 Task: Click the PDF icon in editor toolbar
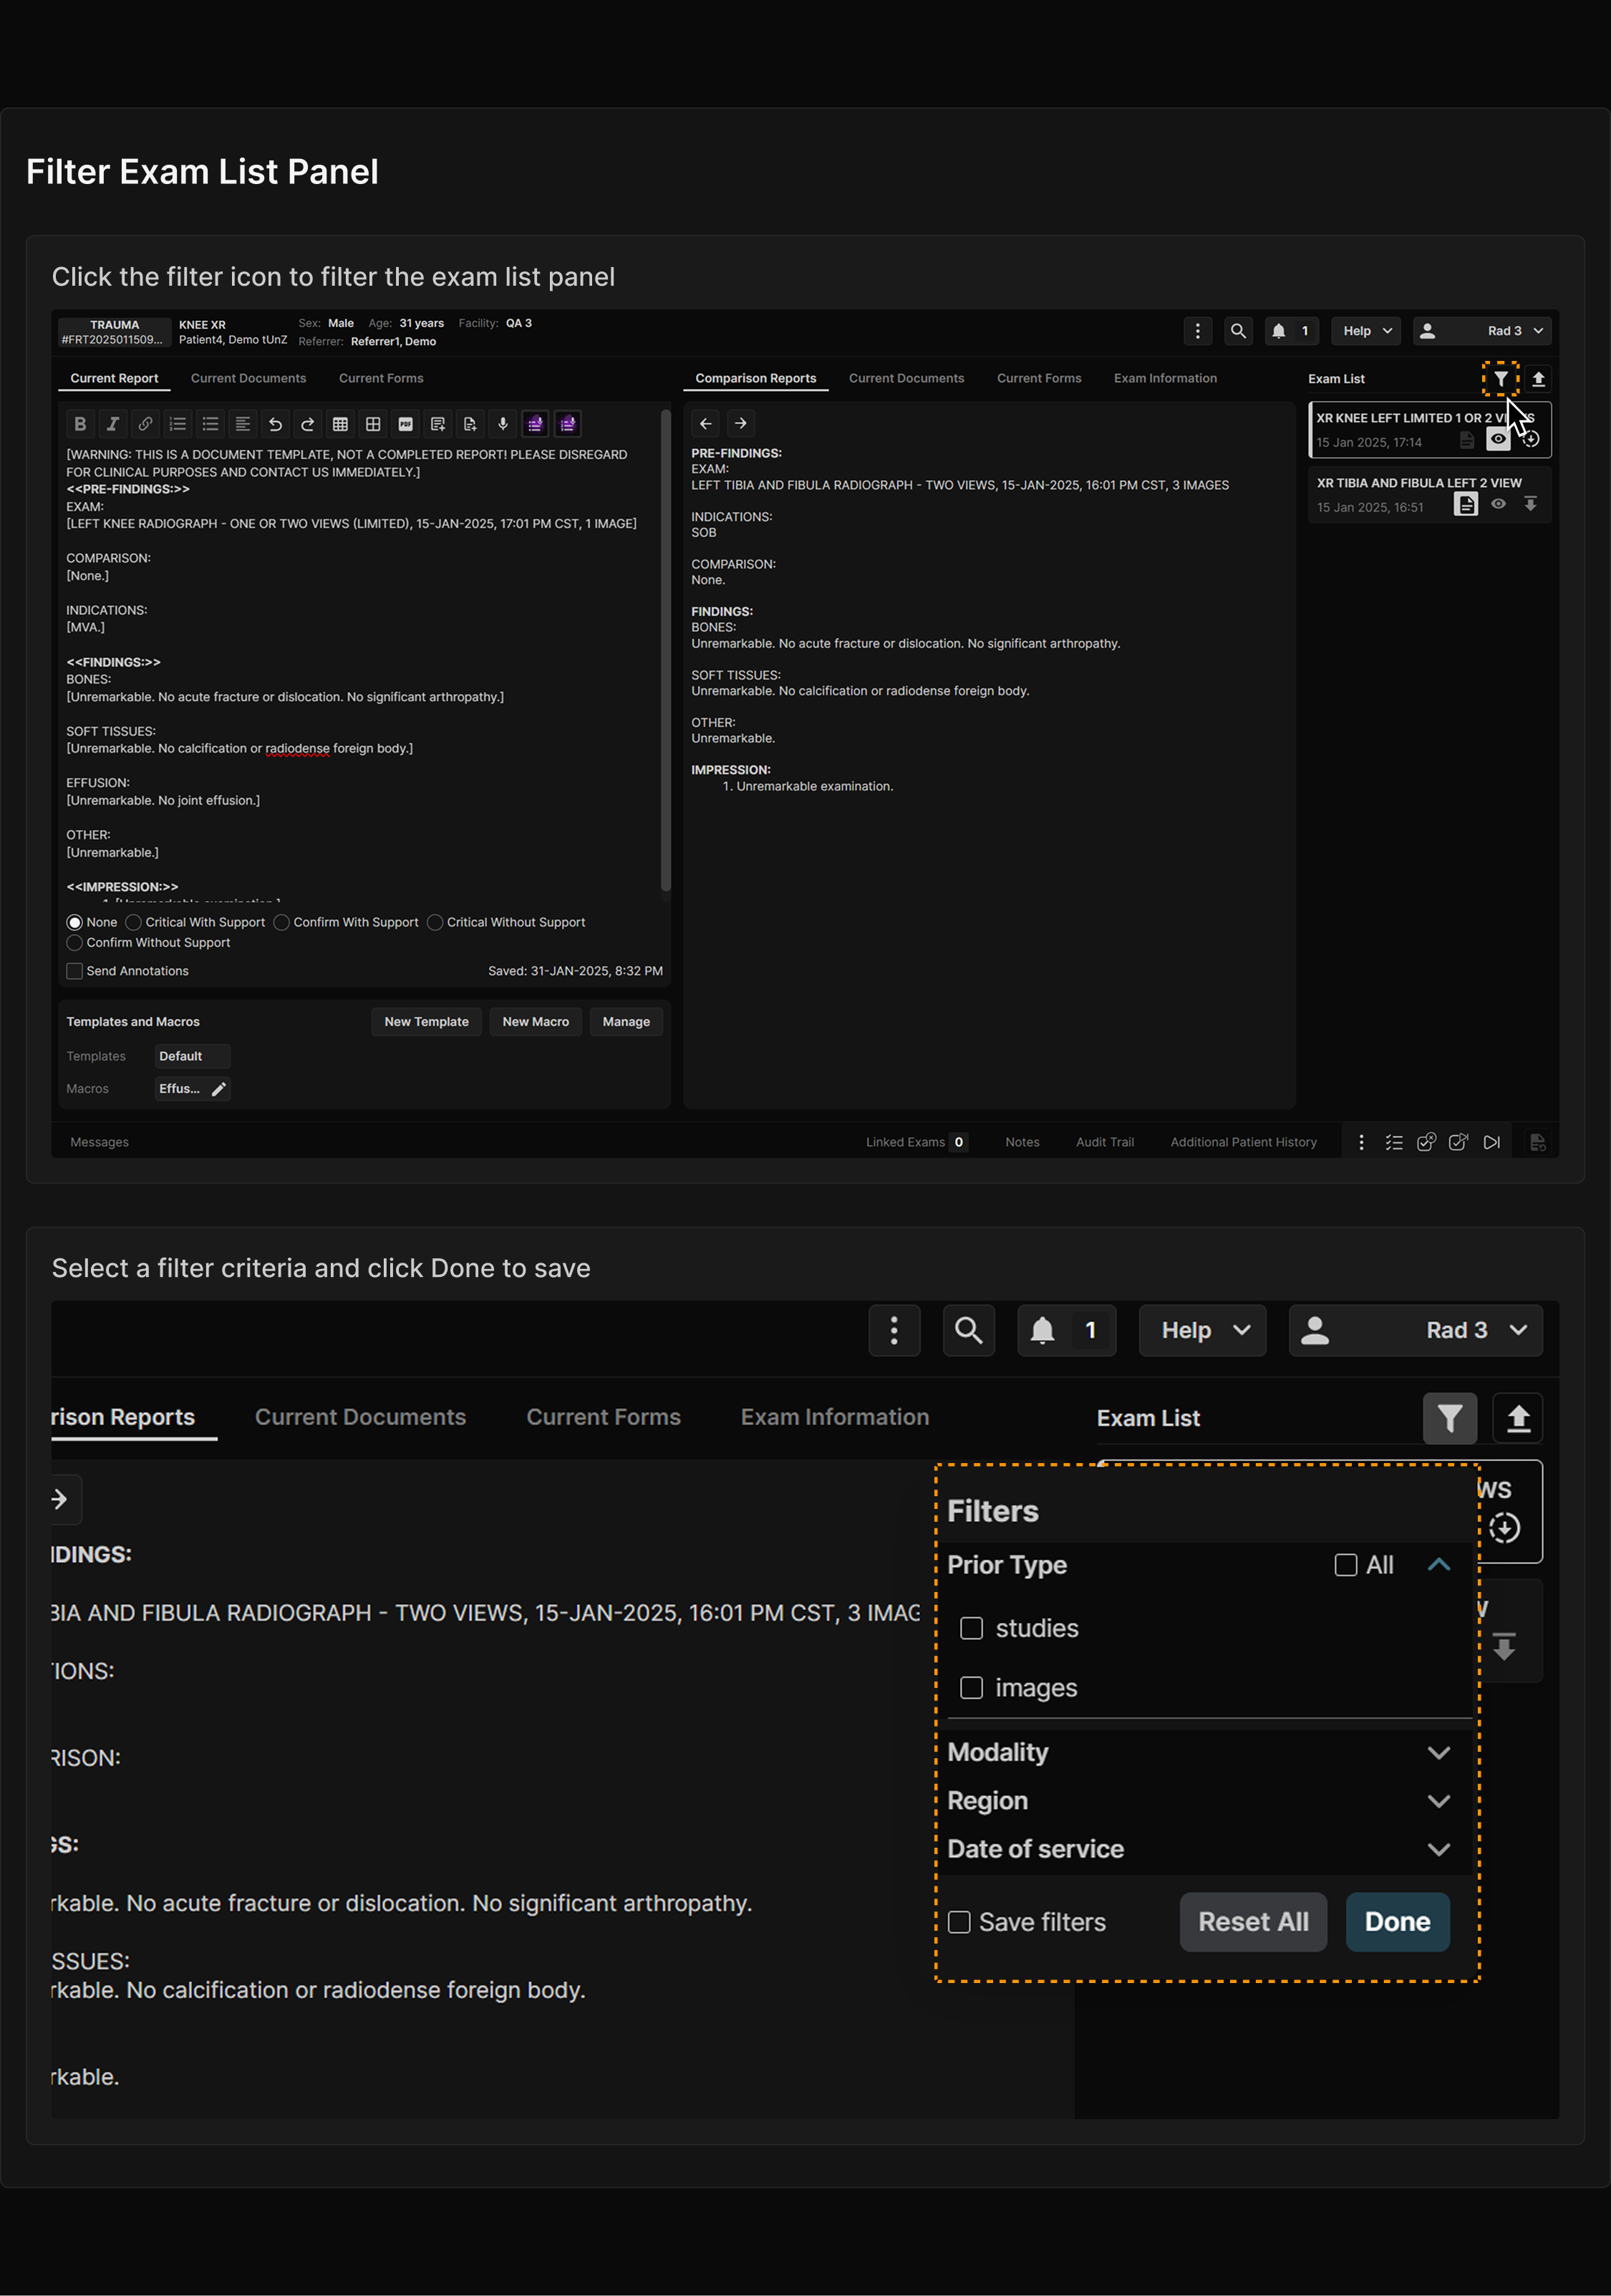pyautogui.click(x=405, y=424)
